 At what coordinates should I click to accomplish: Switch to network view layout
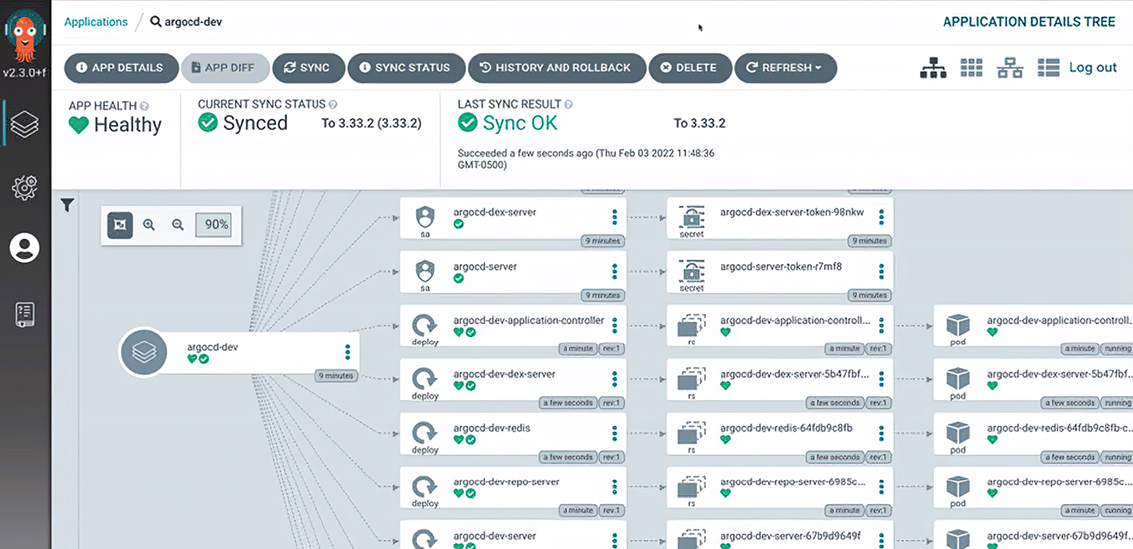coord(1010,67)
